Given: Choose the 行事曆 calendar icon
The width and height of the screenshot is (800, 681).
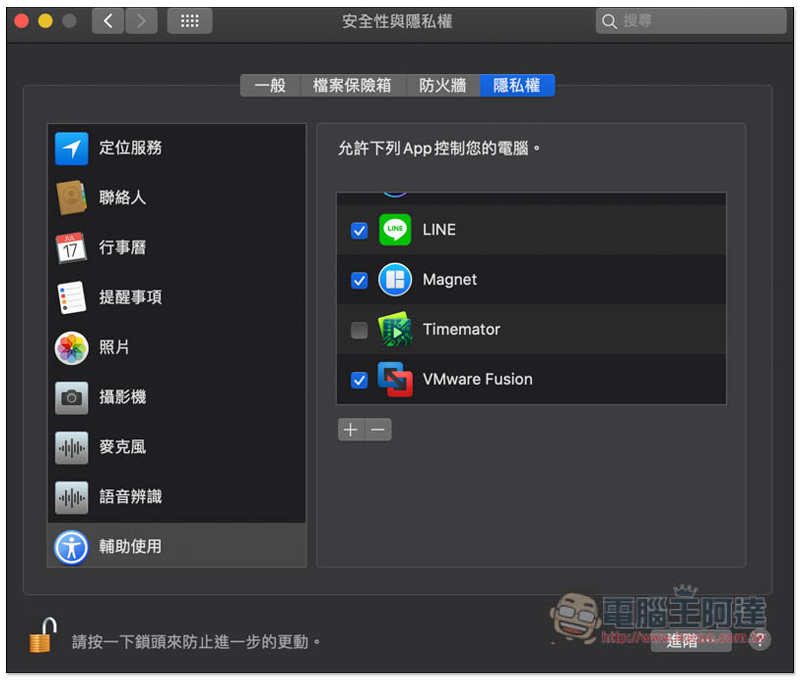Looking at the screenshot, I should (x=71, y=247).
